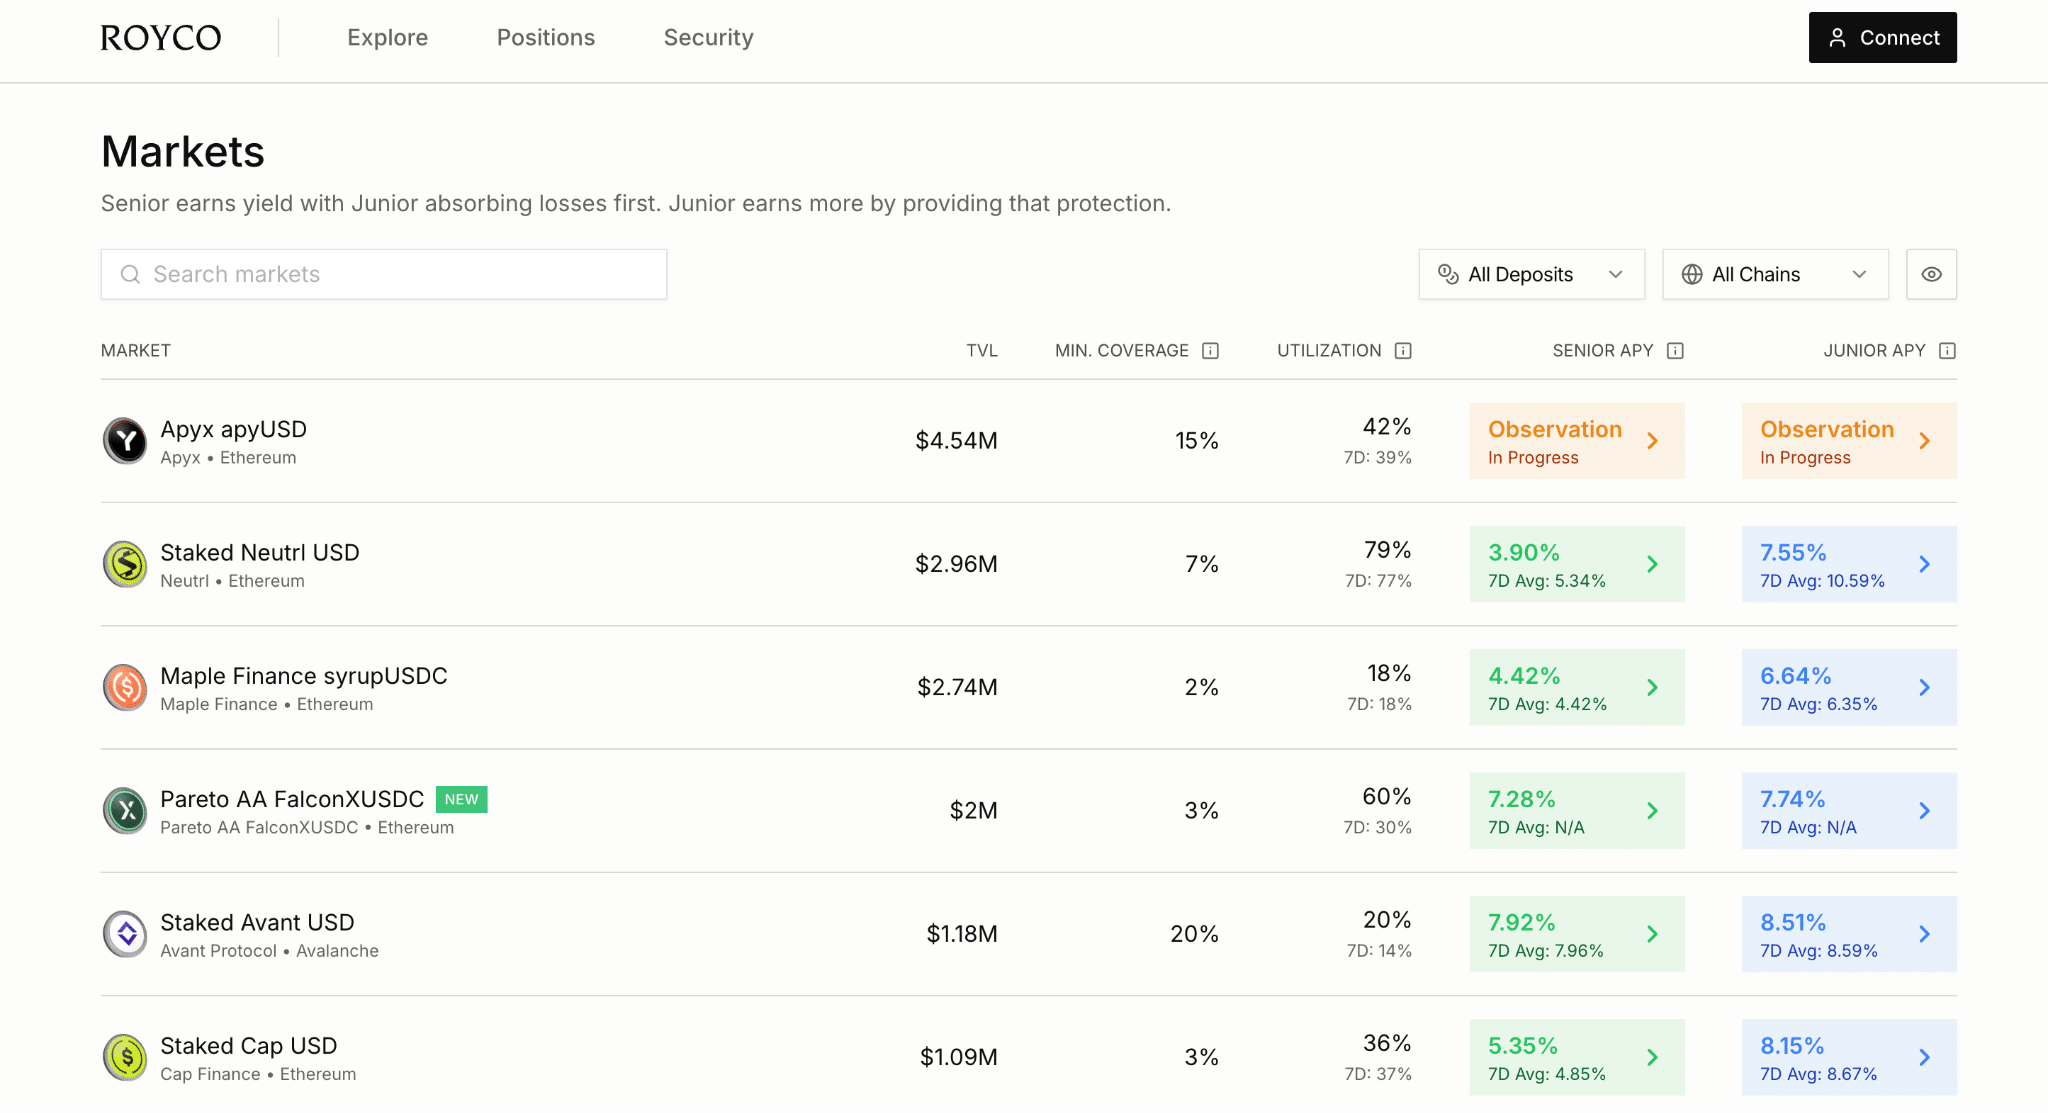Go to the Positions page
Viewport: 2048px width, 1113px height.
pos(546,38)
